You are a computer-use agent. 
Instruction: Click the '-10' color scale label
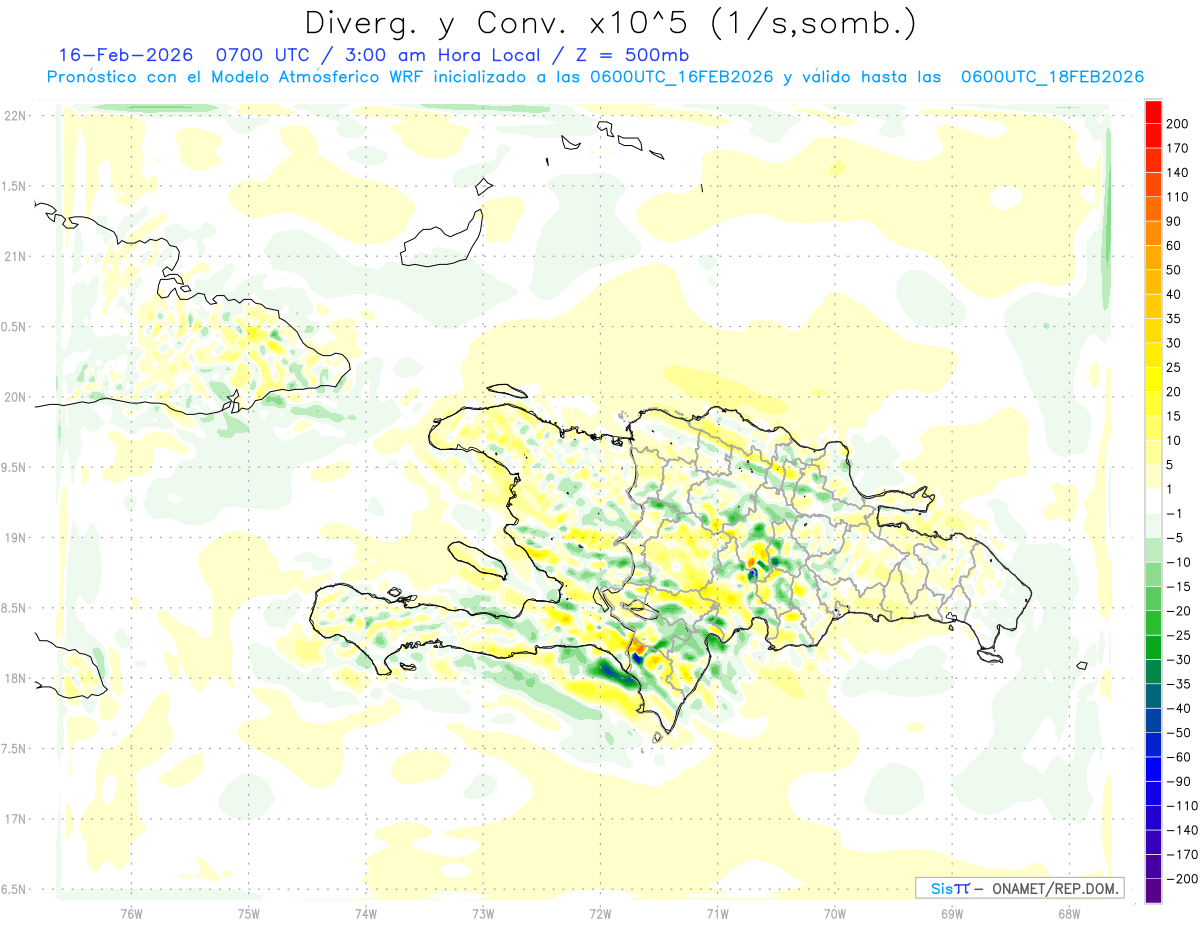[1180, 562]
